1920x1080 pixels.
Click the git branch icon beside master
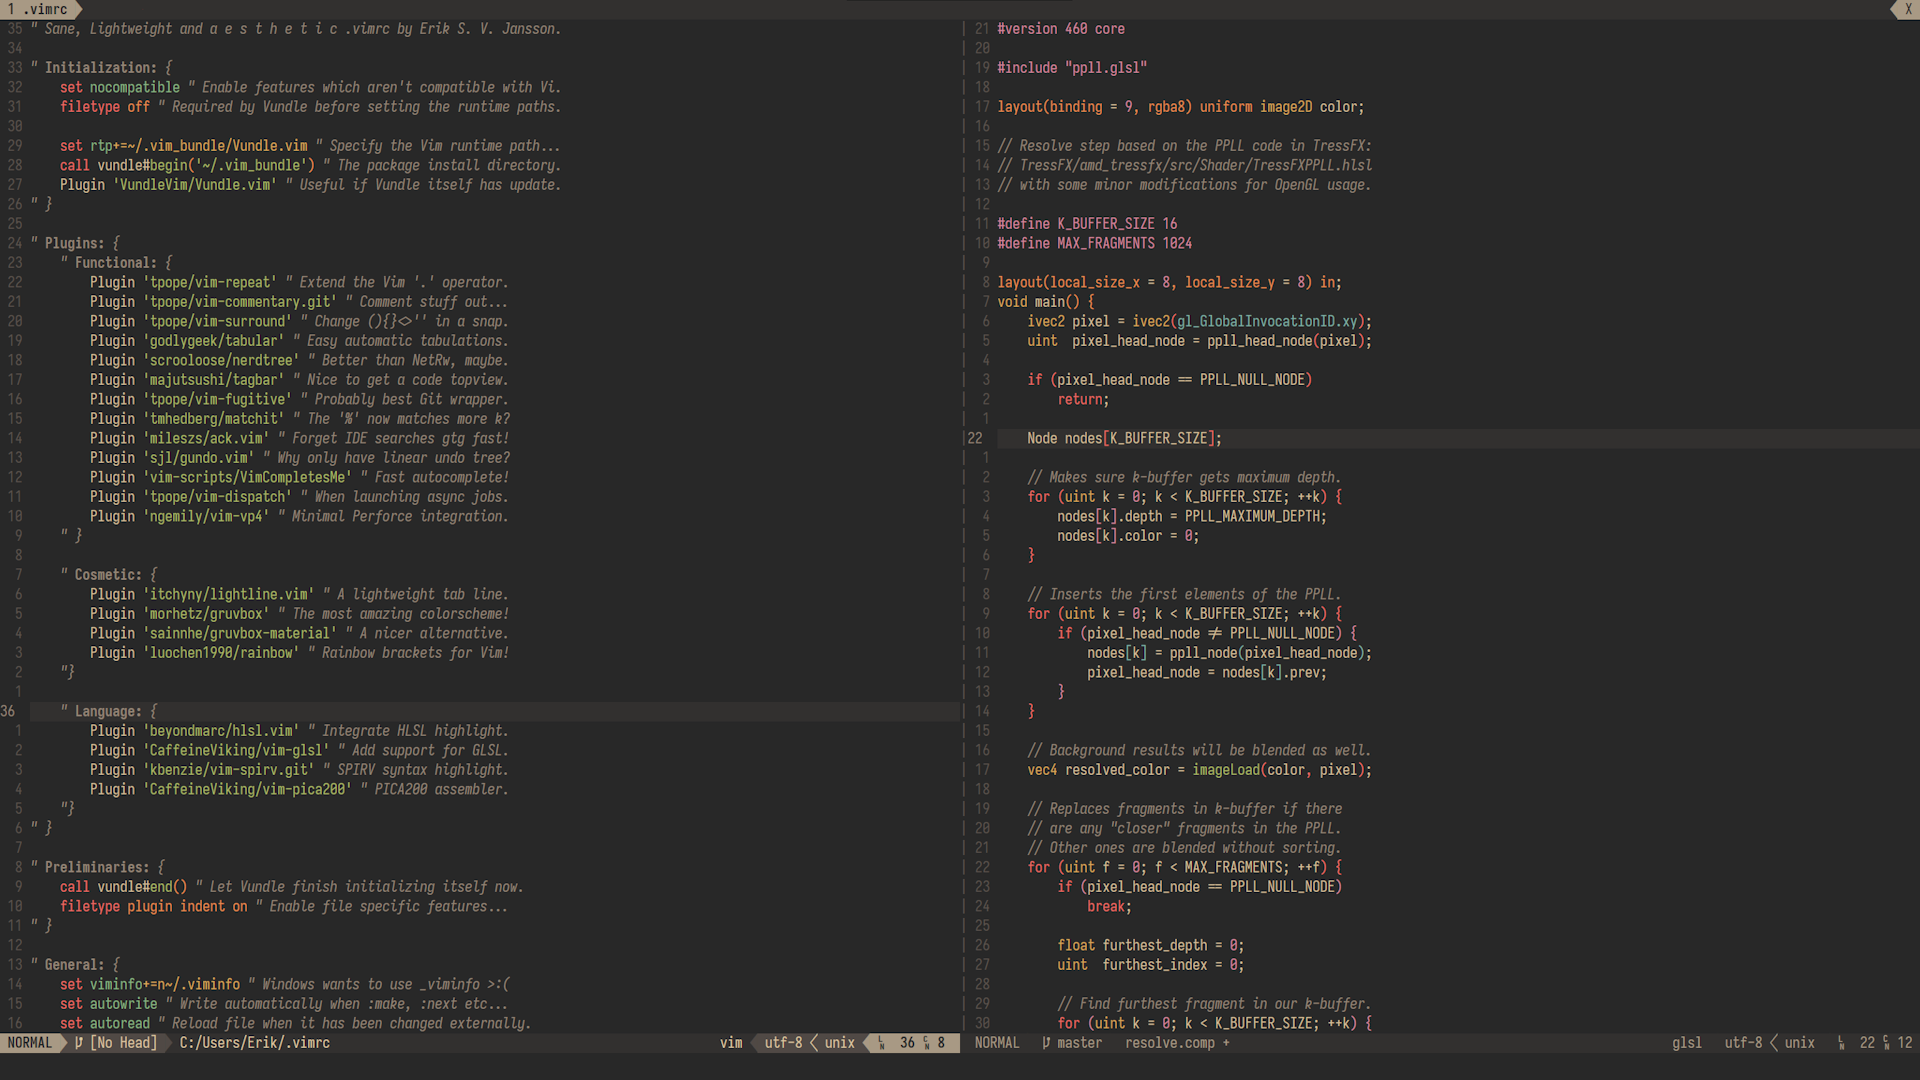pyautogui.click(x=1046, y=1043)
